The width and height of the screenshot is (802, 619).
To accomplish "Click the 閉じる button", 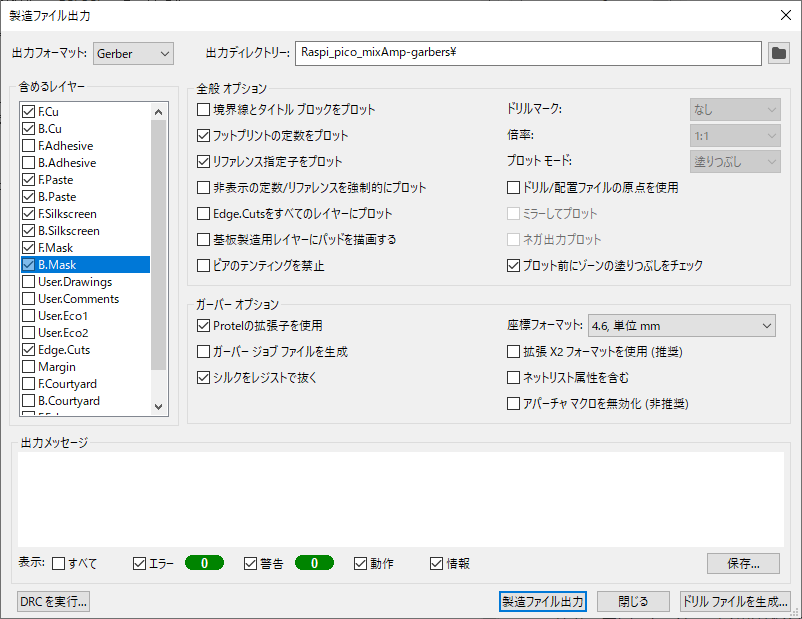I will coord(633,601).
